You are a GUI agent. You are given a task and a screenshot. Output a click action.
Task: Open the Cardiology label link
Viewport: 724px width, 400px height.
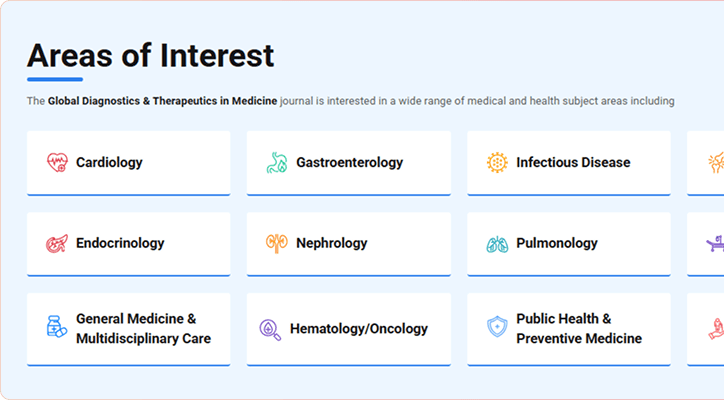point(109,162)
